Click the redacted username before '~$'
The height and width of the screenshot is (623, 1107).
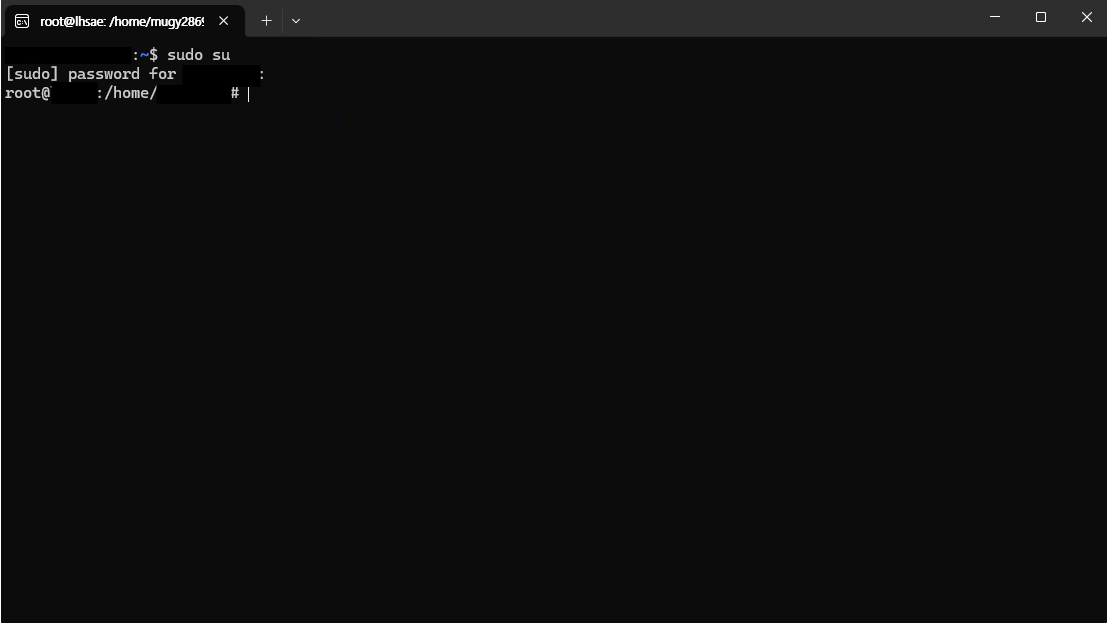[x=68, y=55]
